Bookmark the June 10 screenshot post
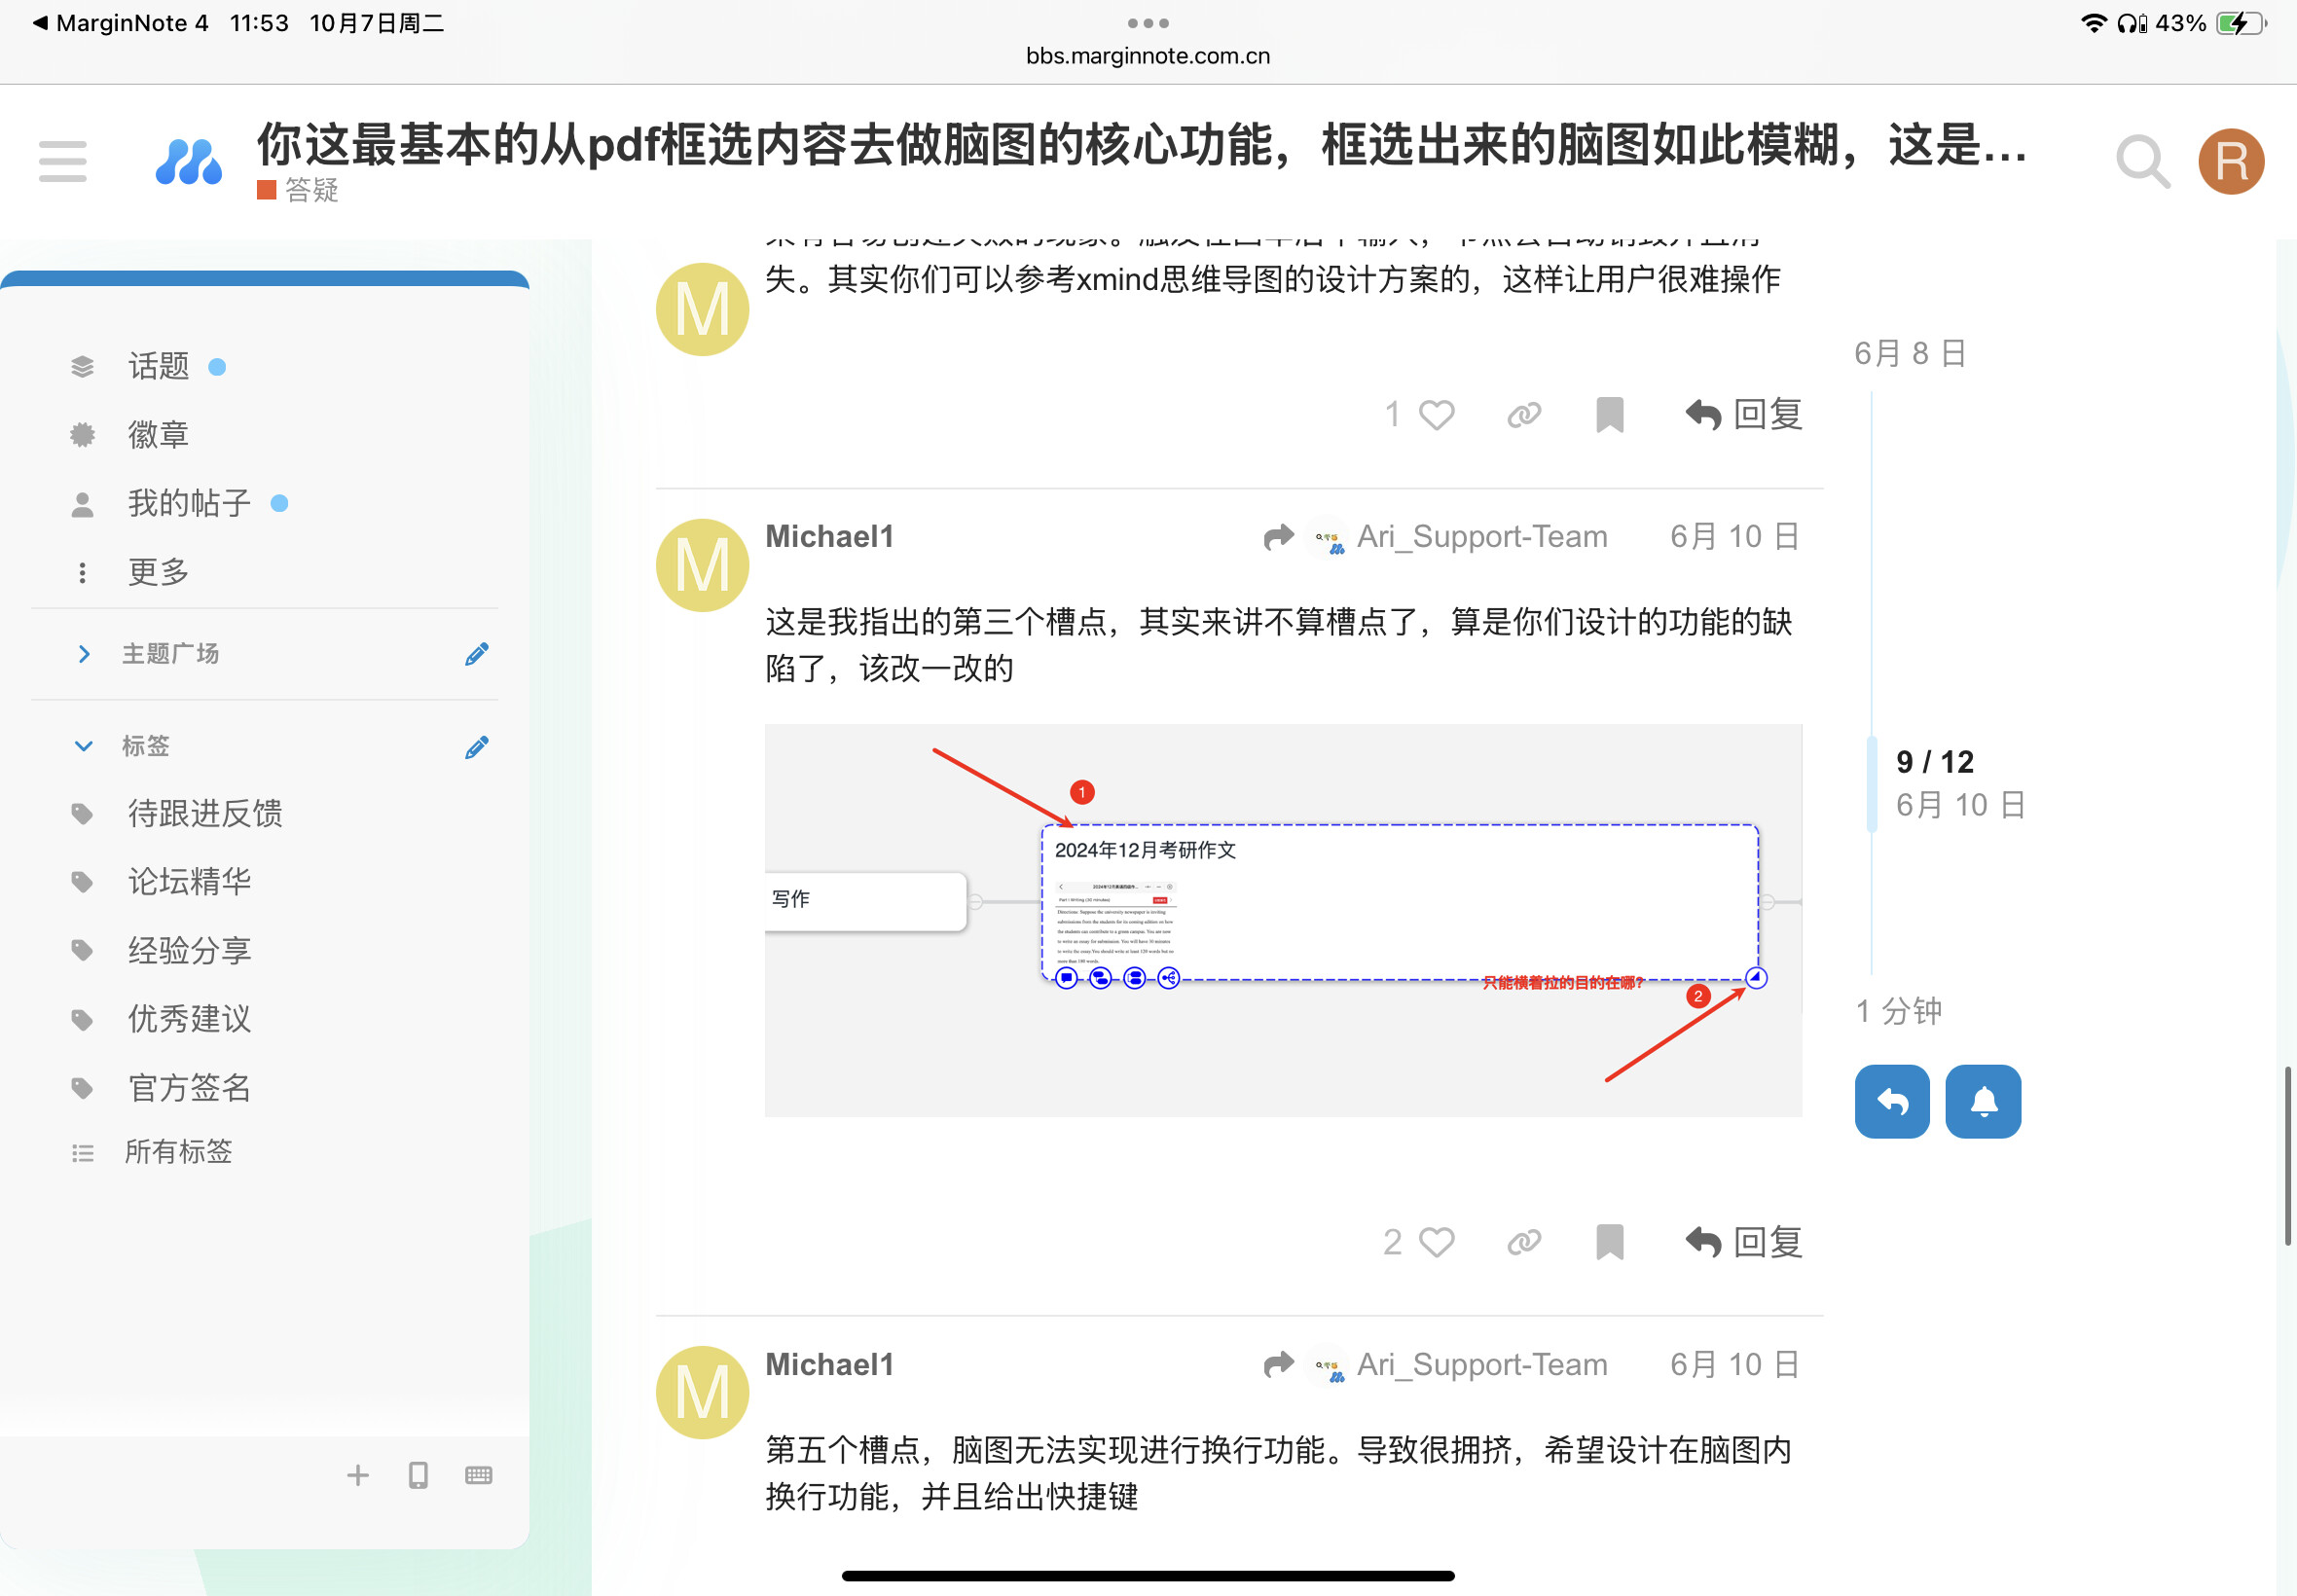This screenshot has height=1596, width=2297. click(1609, 1242)
